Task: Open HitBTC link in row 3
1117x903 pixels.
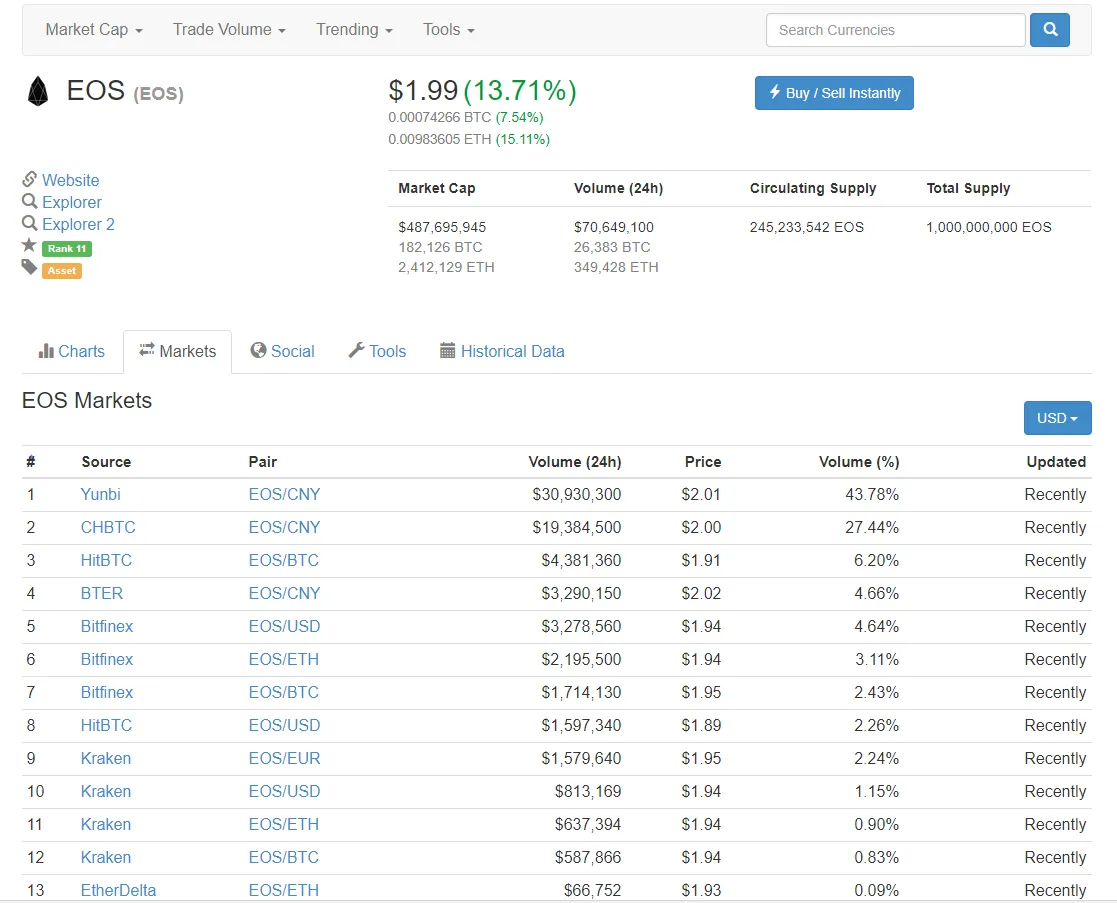Action: (106, 560)
